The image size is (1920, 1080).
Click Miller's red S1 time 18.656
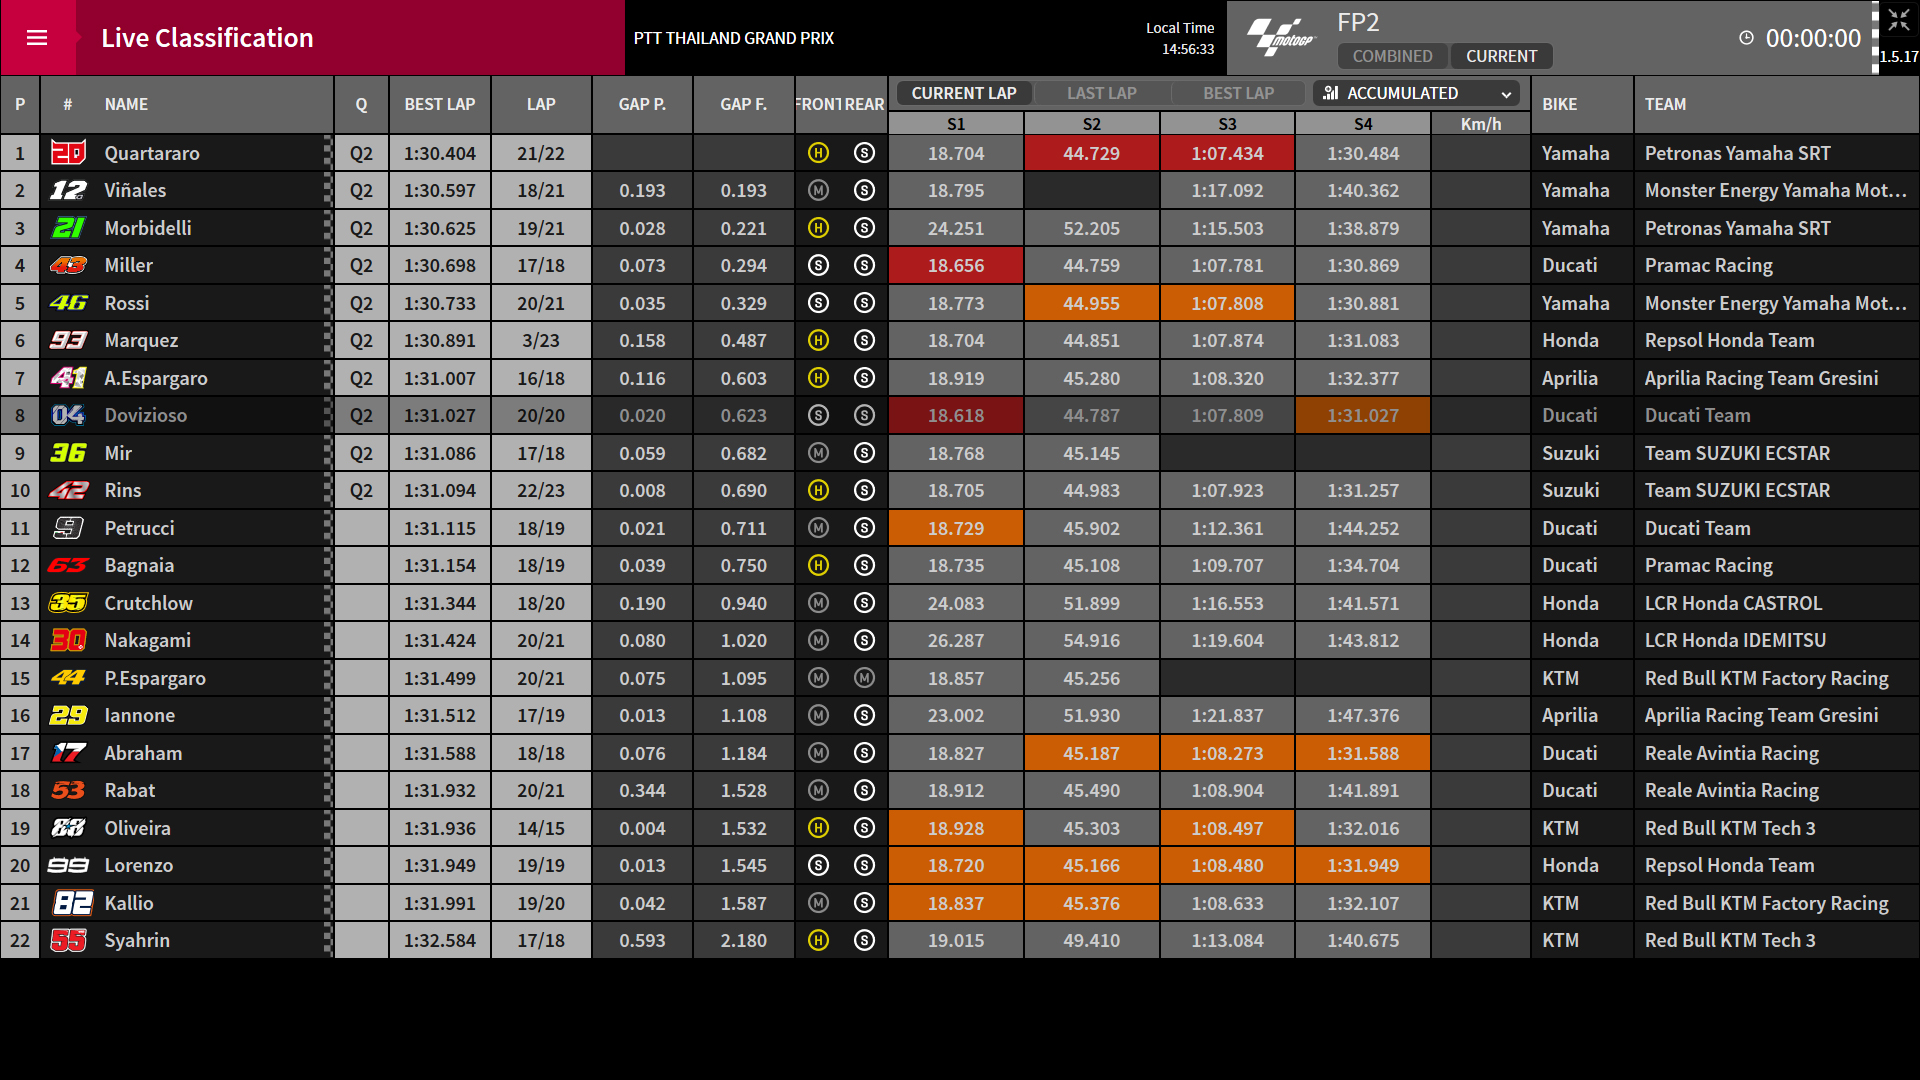[956, 265]
